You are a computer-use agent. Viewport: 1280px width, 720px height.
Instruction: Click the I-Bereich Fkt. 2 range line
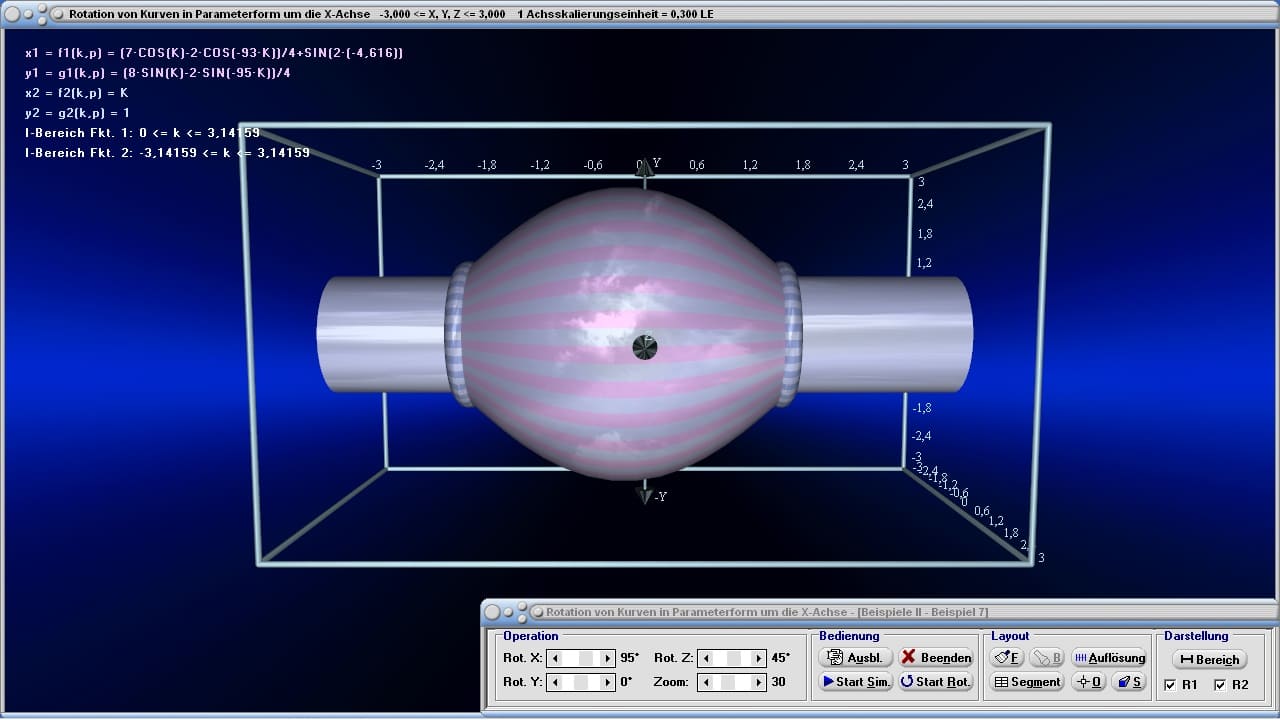tap(167, 153)
